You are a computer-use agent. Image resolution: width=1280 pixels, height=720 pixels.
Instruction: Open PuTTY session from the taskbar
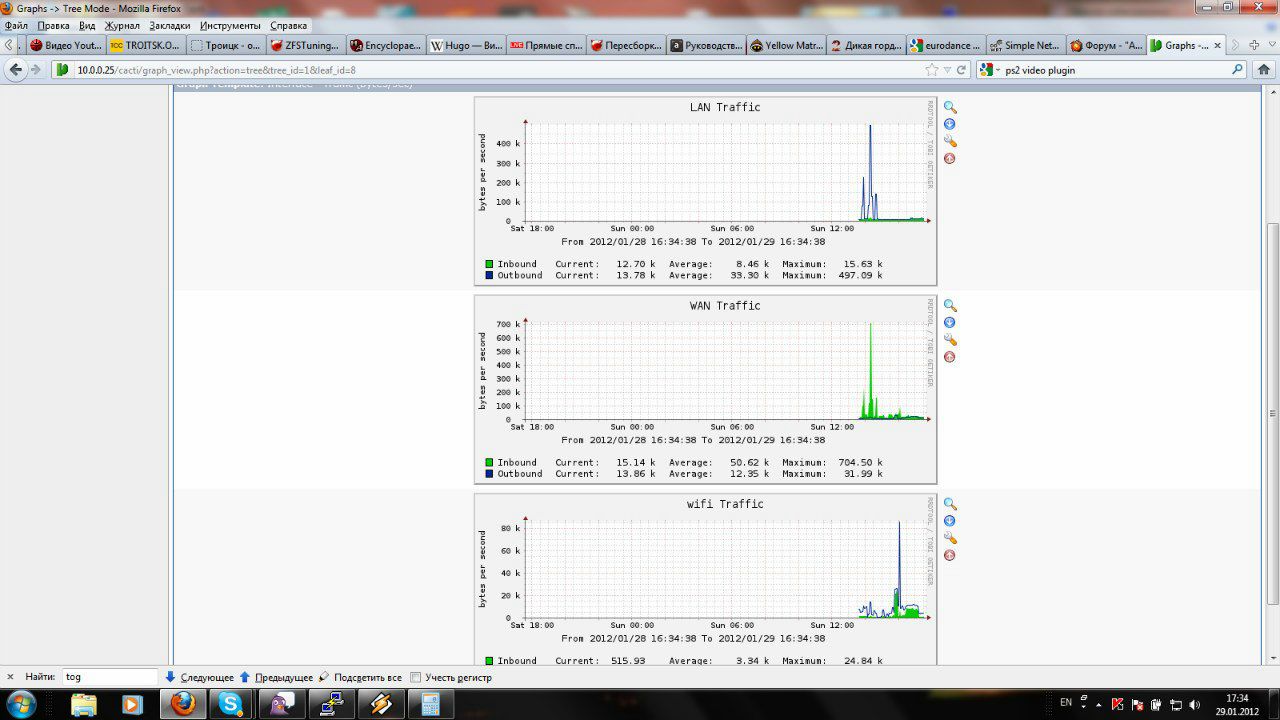331,704
